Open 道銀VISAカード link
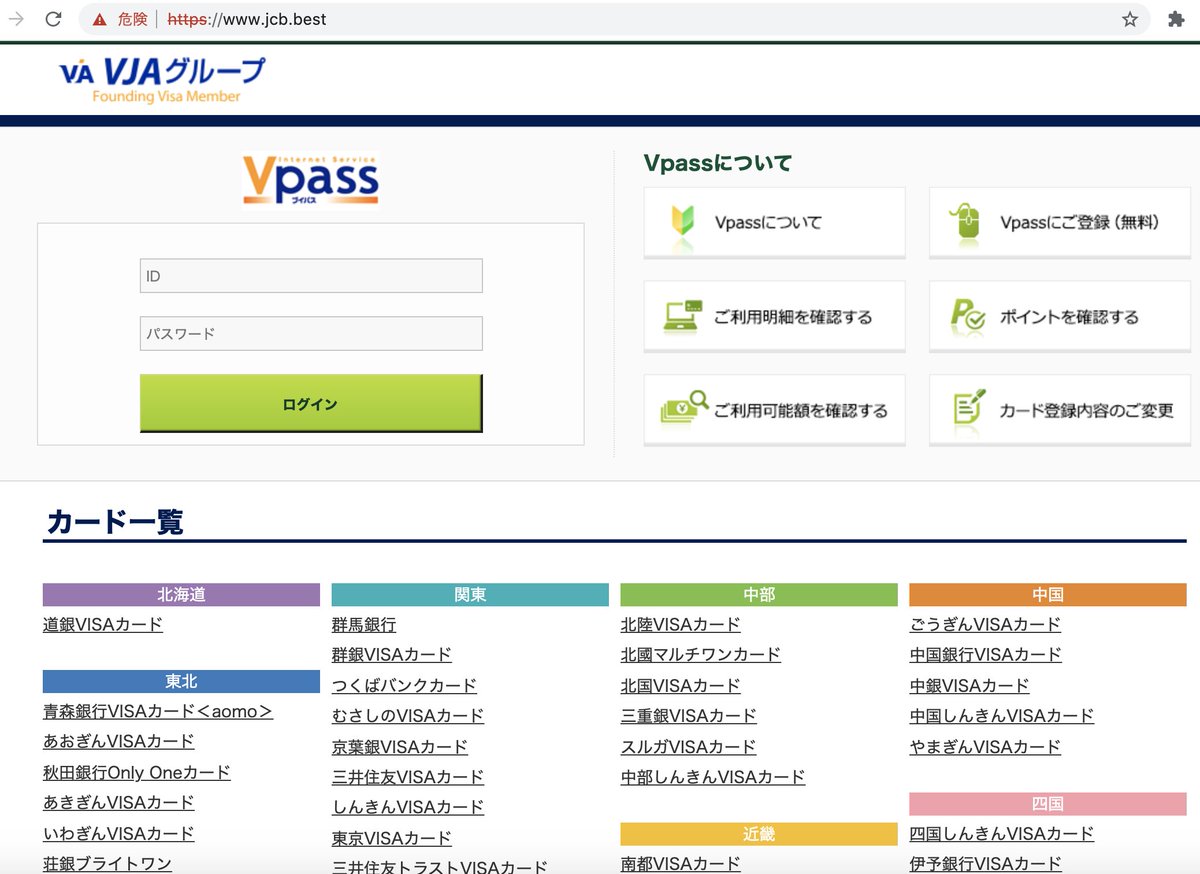 [103, 624]
